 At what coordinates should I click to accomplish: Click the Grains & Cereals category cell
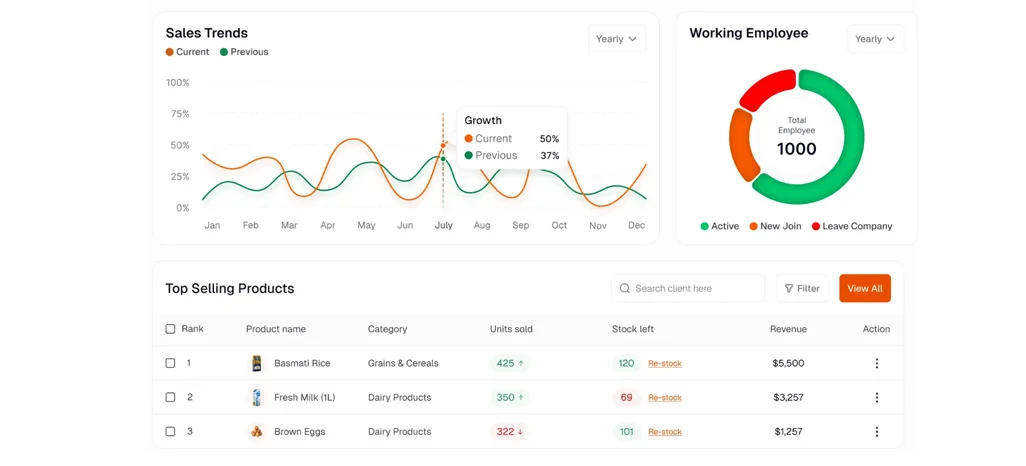tap(403, 363)
